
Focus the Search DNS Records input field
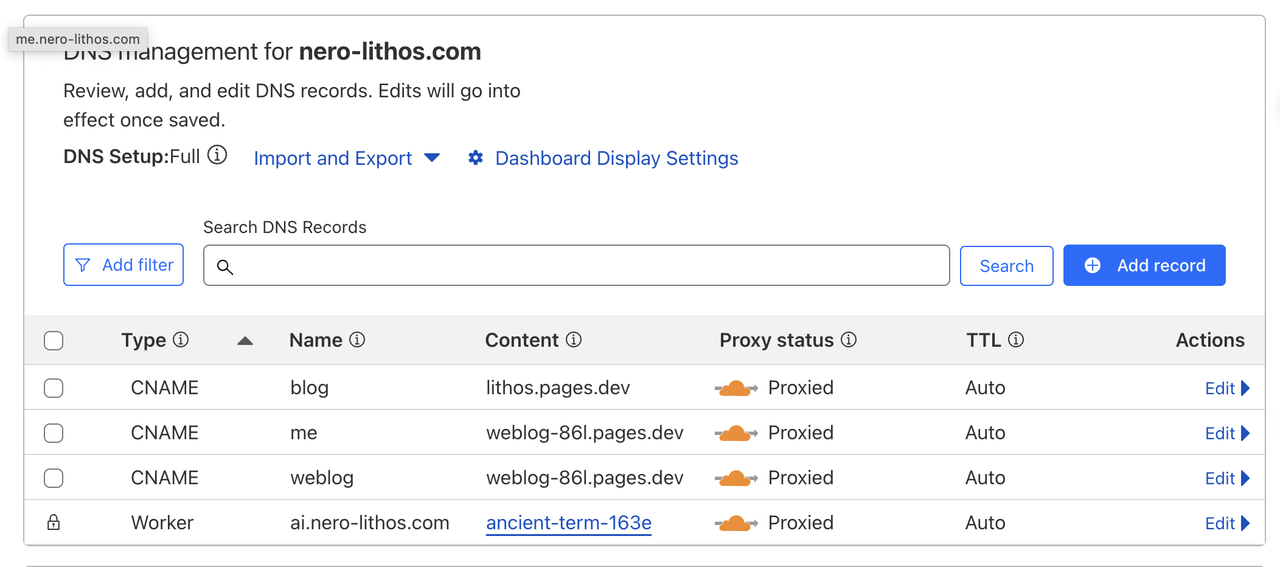576,266
